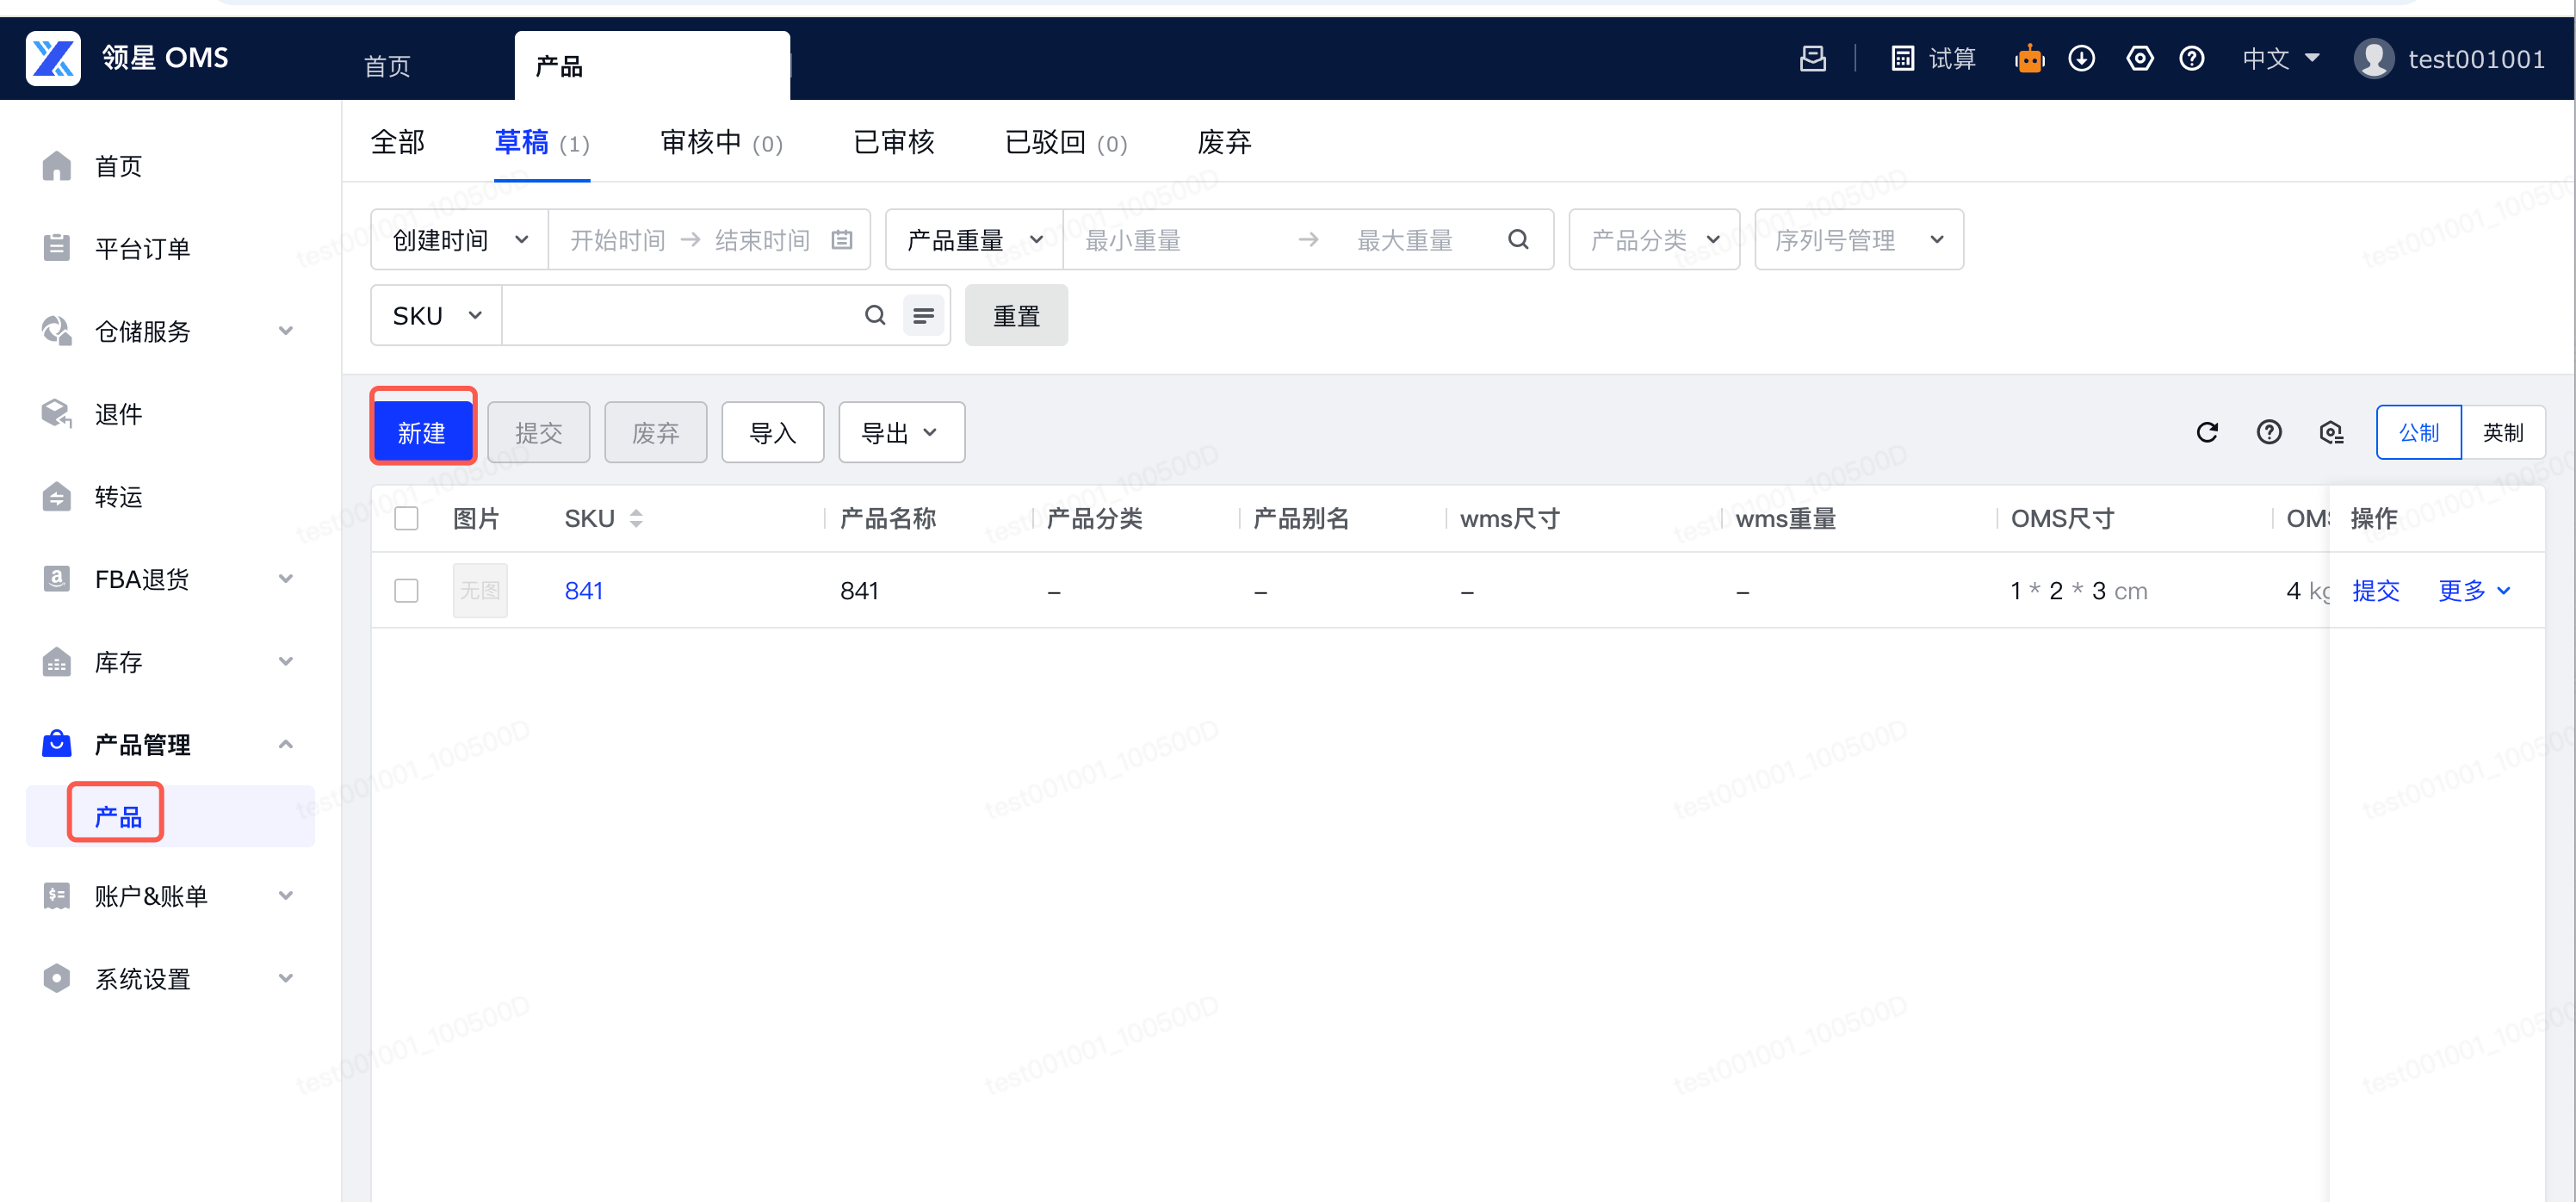Click the robot assistant icon in header
This screenshot has height=1202, width=2576.
point(2029,59)
